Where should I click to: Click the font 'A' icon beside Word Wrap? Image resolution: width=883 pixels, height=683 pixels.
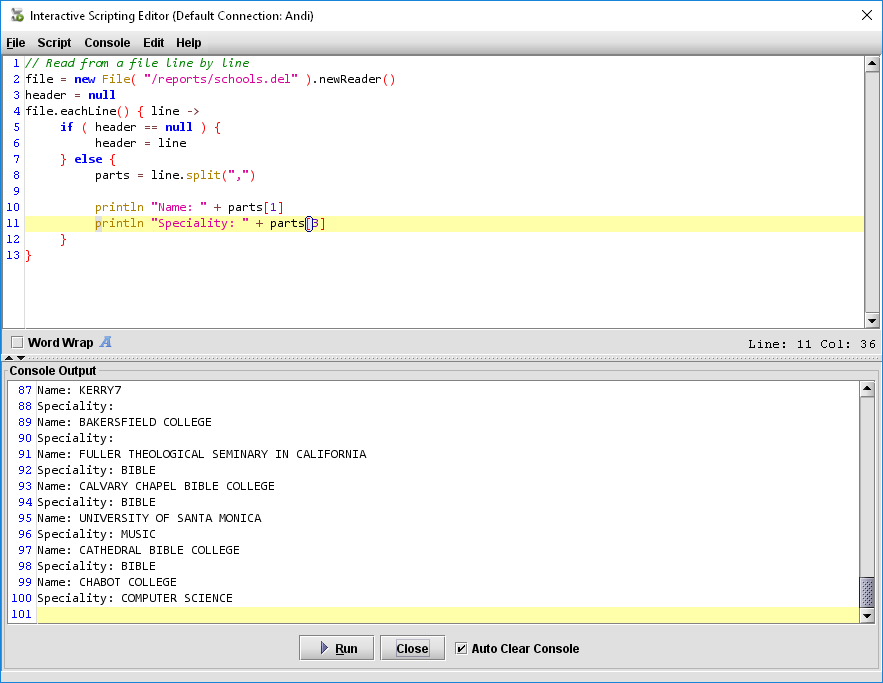coord(105,342)
